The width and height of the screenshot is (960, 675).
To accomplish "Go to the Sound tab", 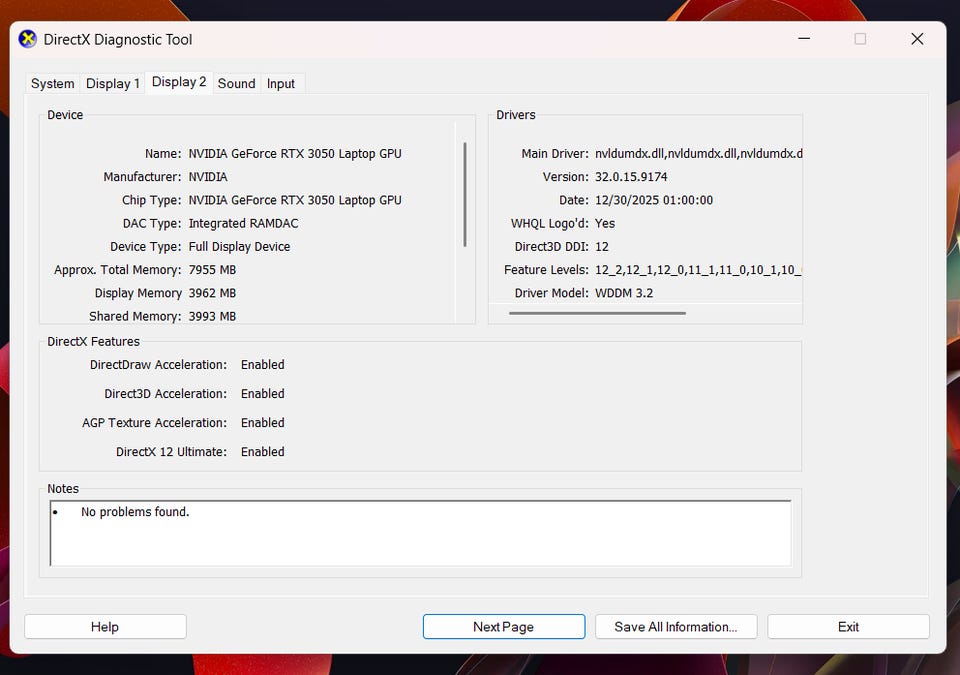I will [x=236, y=83].
